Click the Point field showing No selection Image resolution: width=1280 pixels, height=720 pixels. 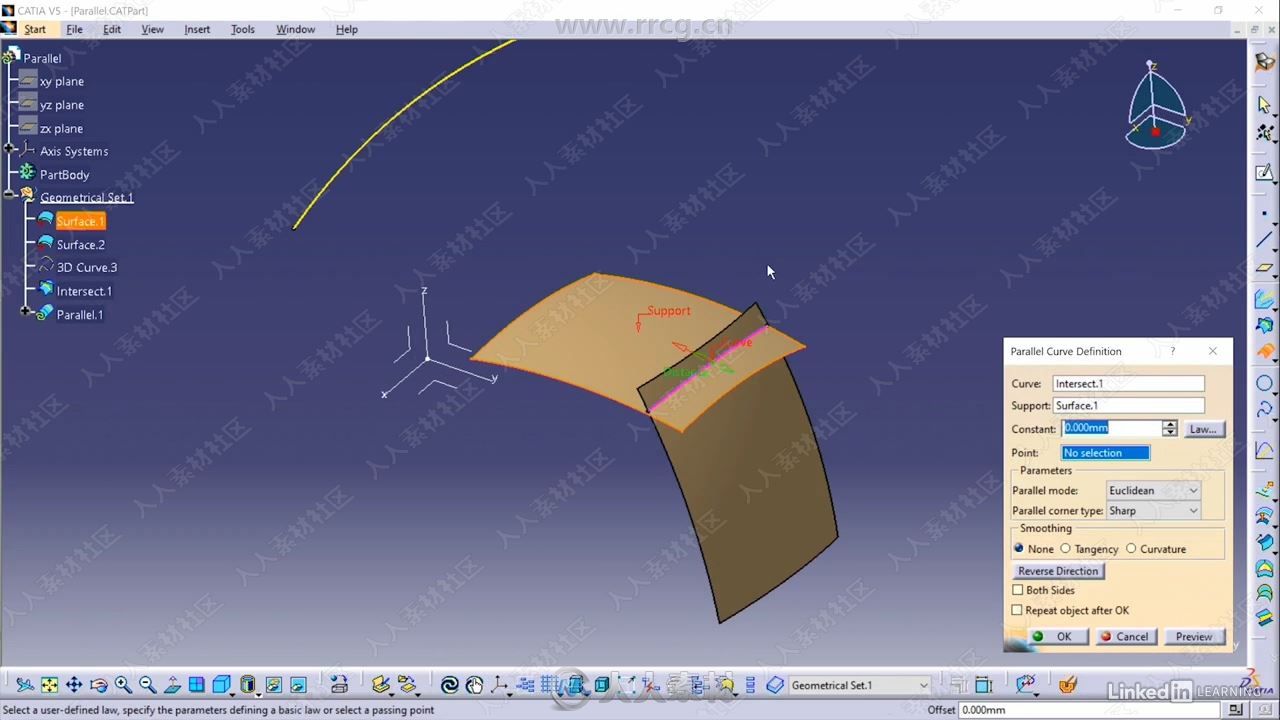pos(1105,453)
